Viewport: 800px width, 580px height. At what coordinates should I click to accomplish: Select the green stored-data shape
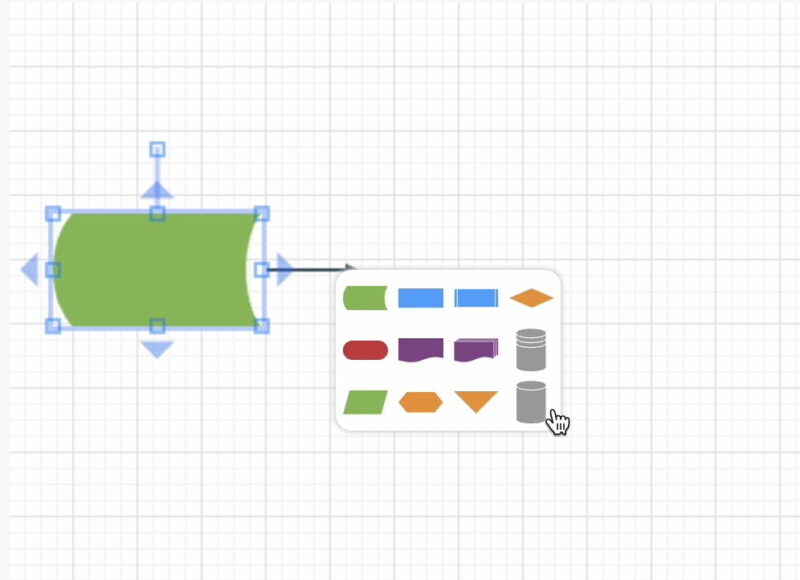tap(364, 296)
